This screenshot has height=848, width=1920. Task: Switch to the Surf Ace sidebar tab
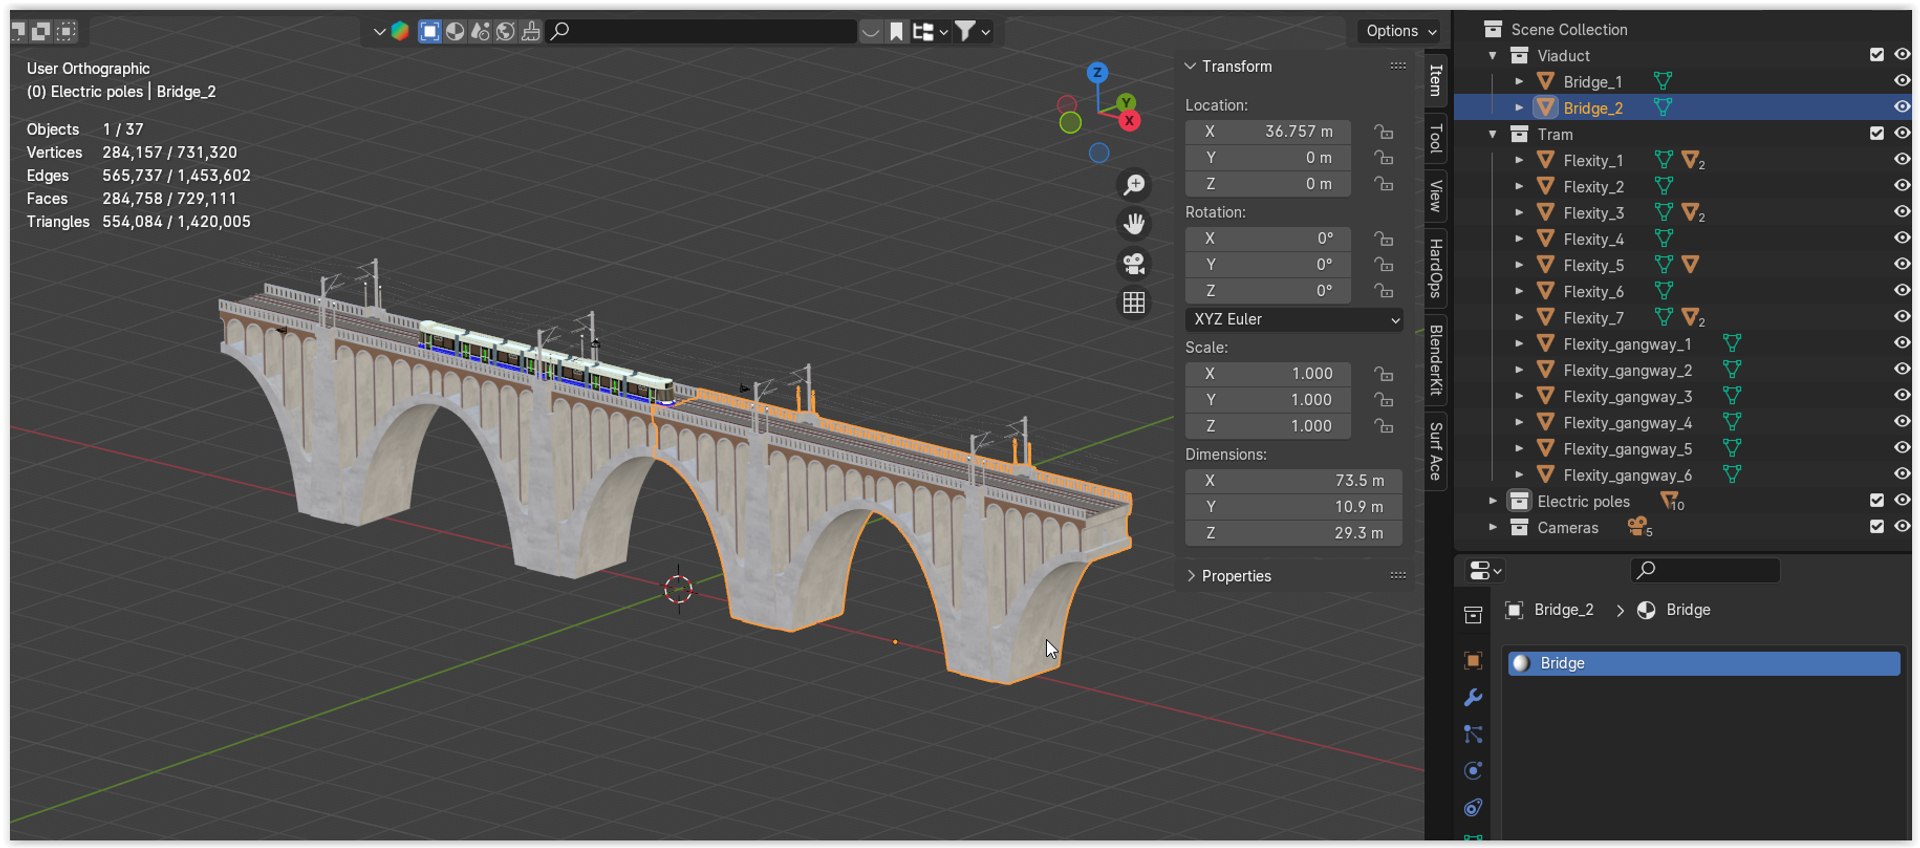[x=1436, y=451]
